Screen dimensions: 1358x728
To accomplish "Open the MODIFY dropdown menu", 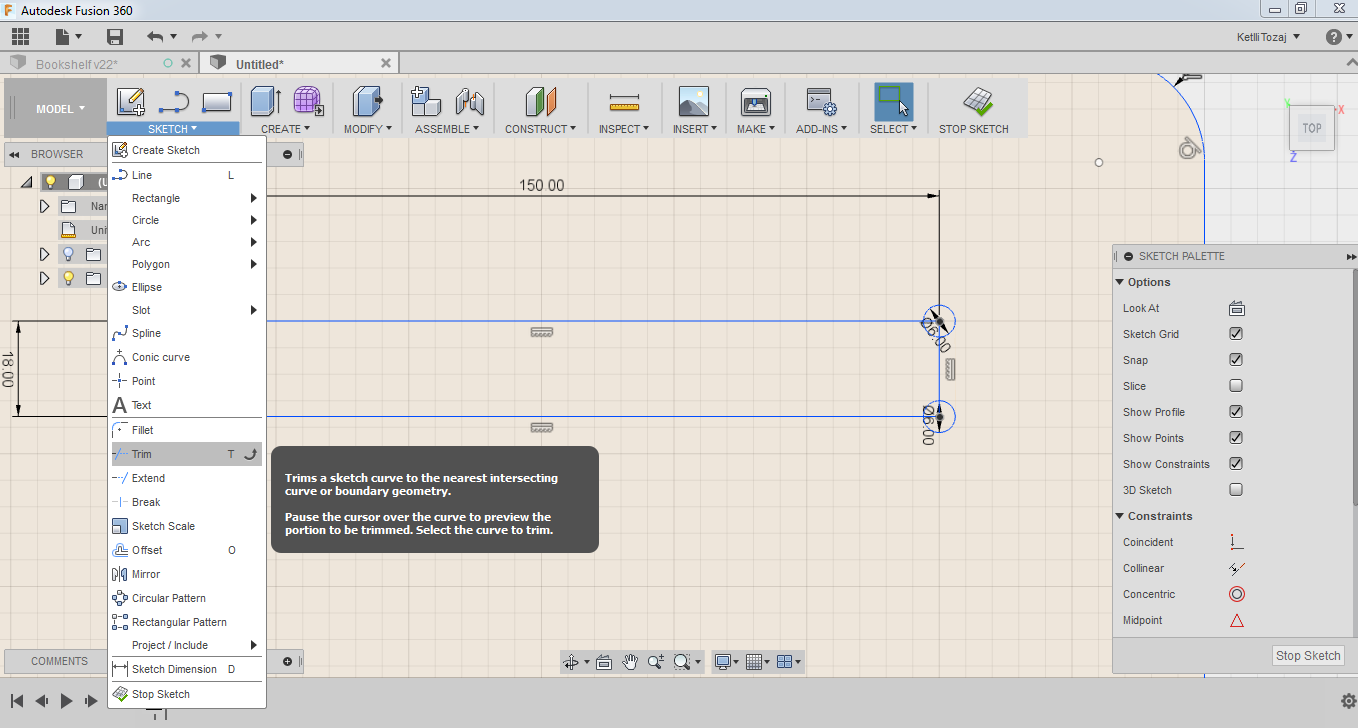I will click(367, 129).
